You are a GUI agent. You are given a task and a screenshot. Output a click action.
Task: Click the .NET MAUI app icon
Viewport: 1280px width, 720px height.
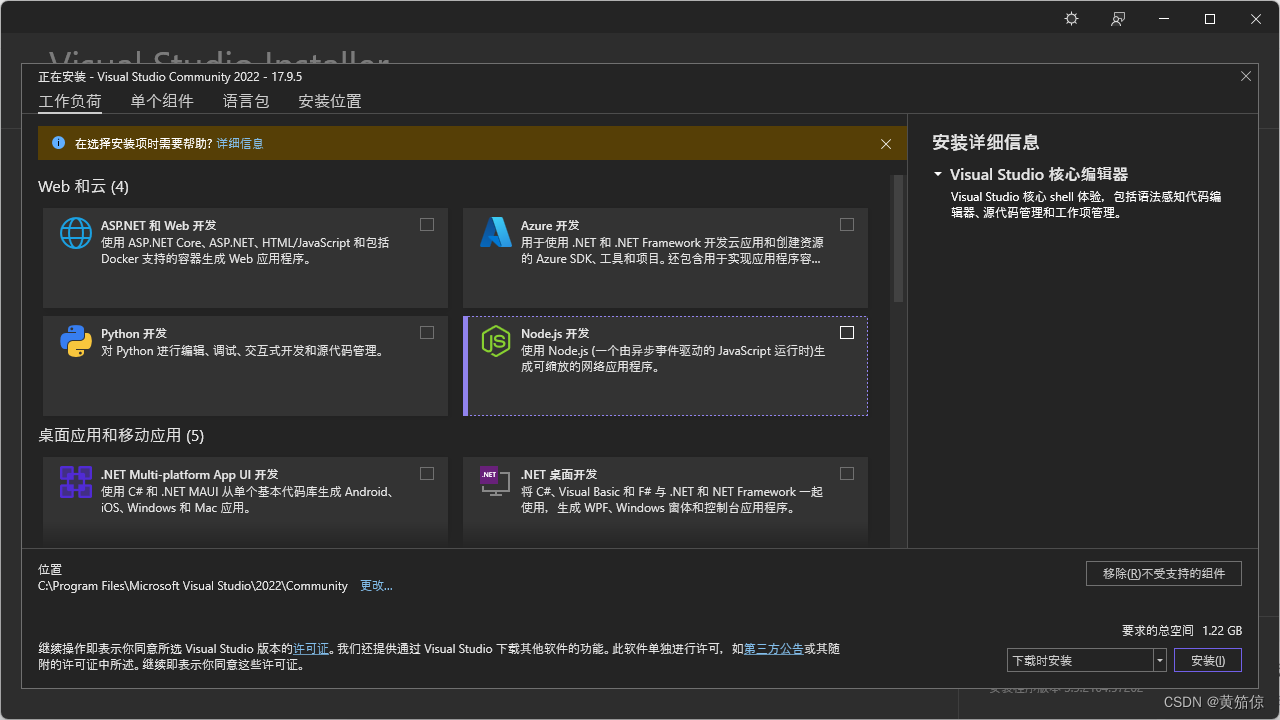pos(76,482)
